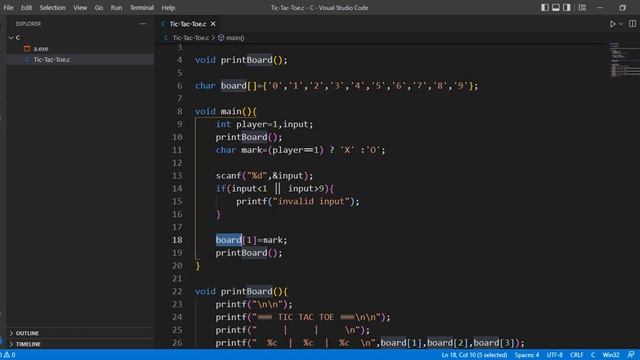This screenshot has height=360, width=640.
Task: Open the File menu
Action: 8,8
